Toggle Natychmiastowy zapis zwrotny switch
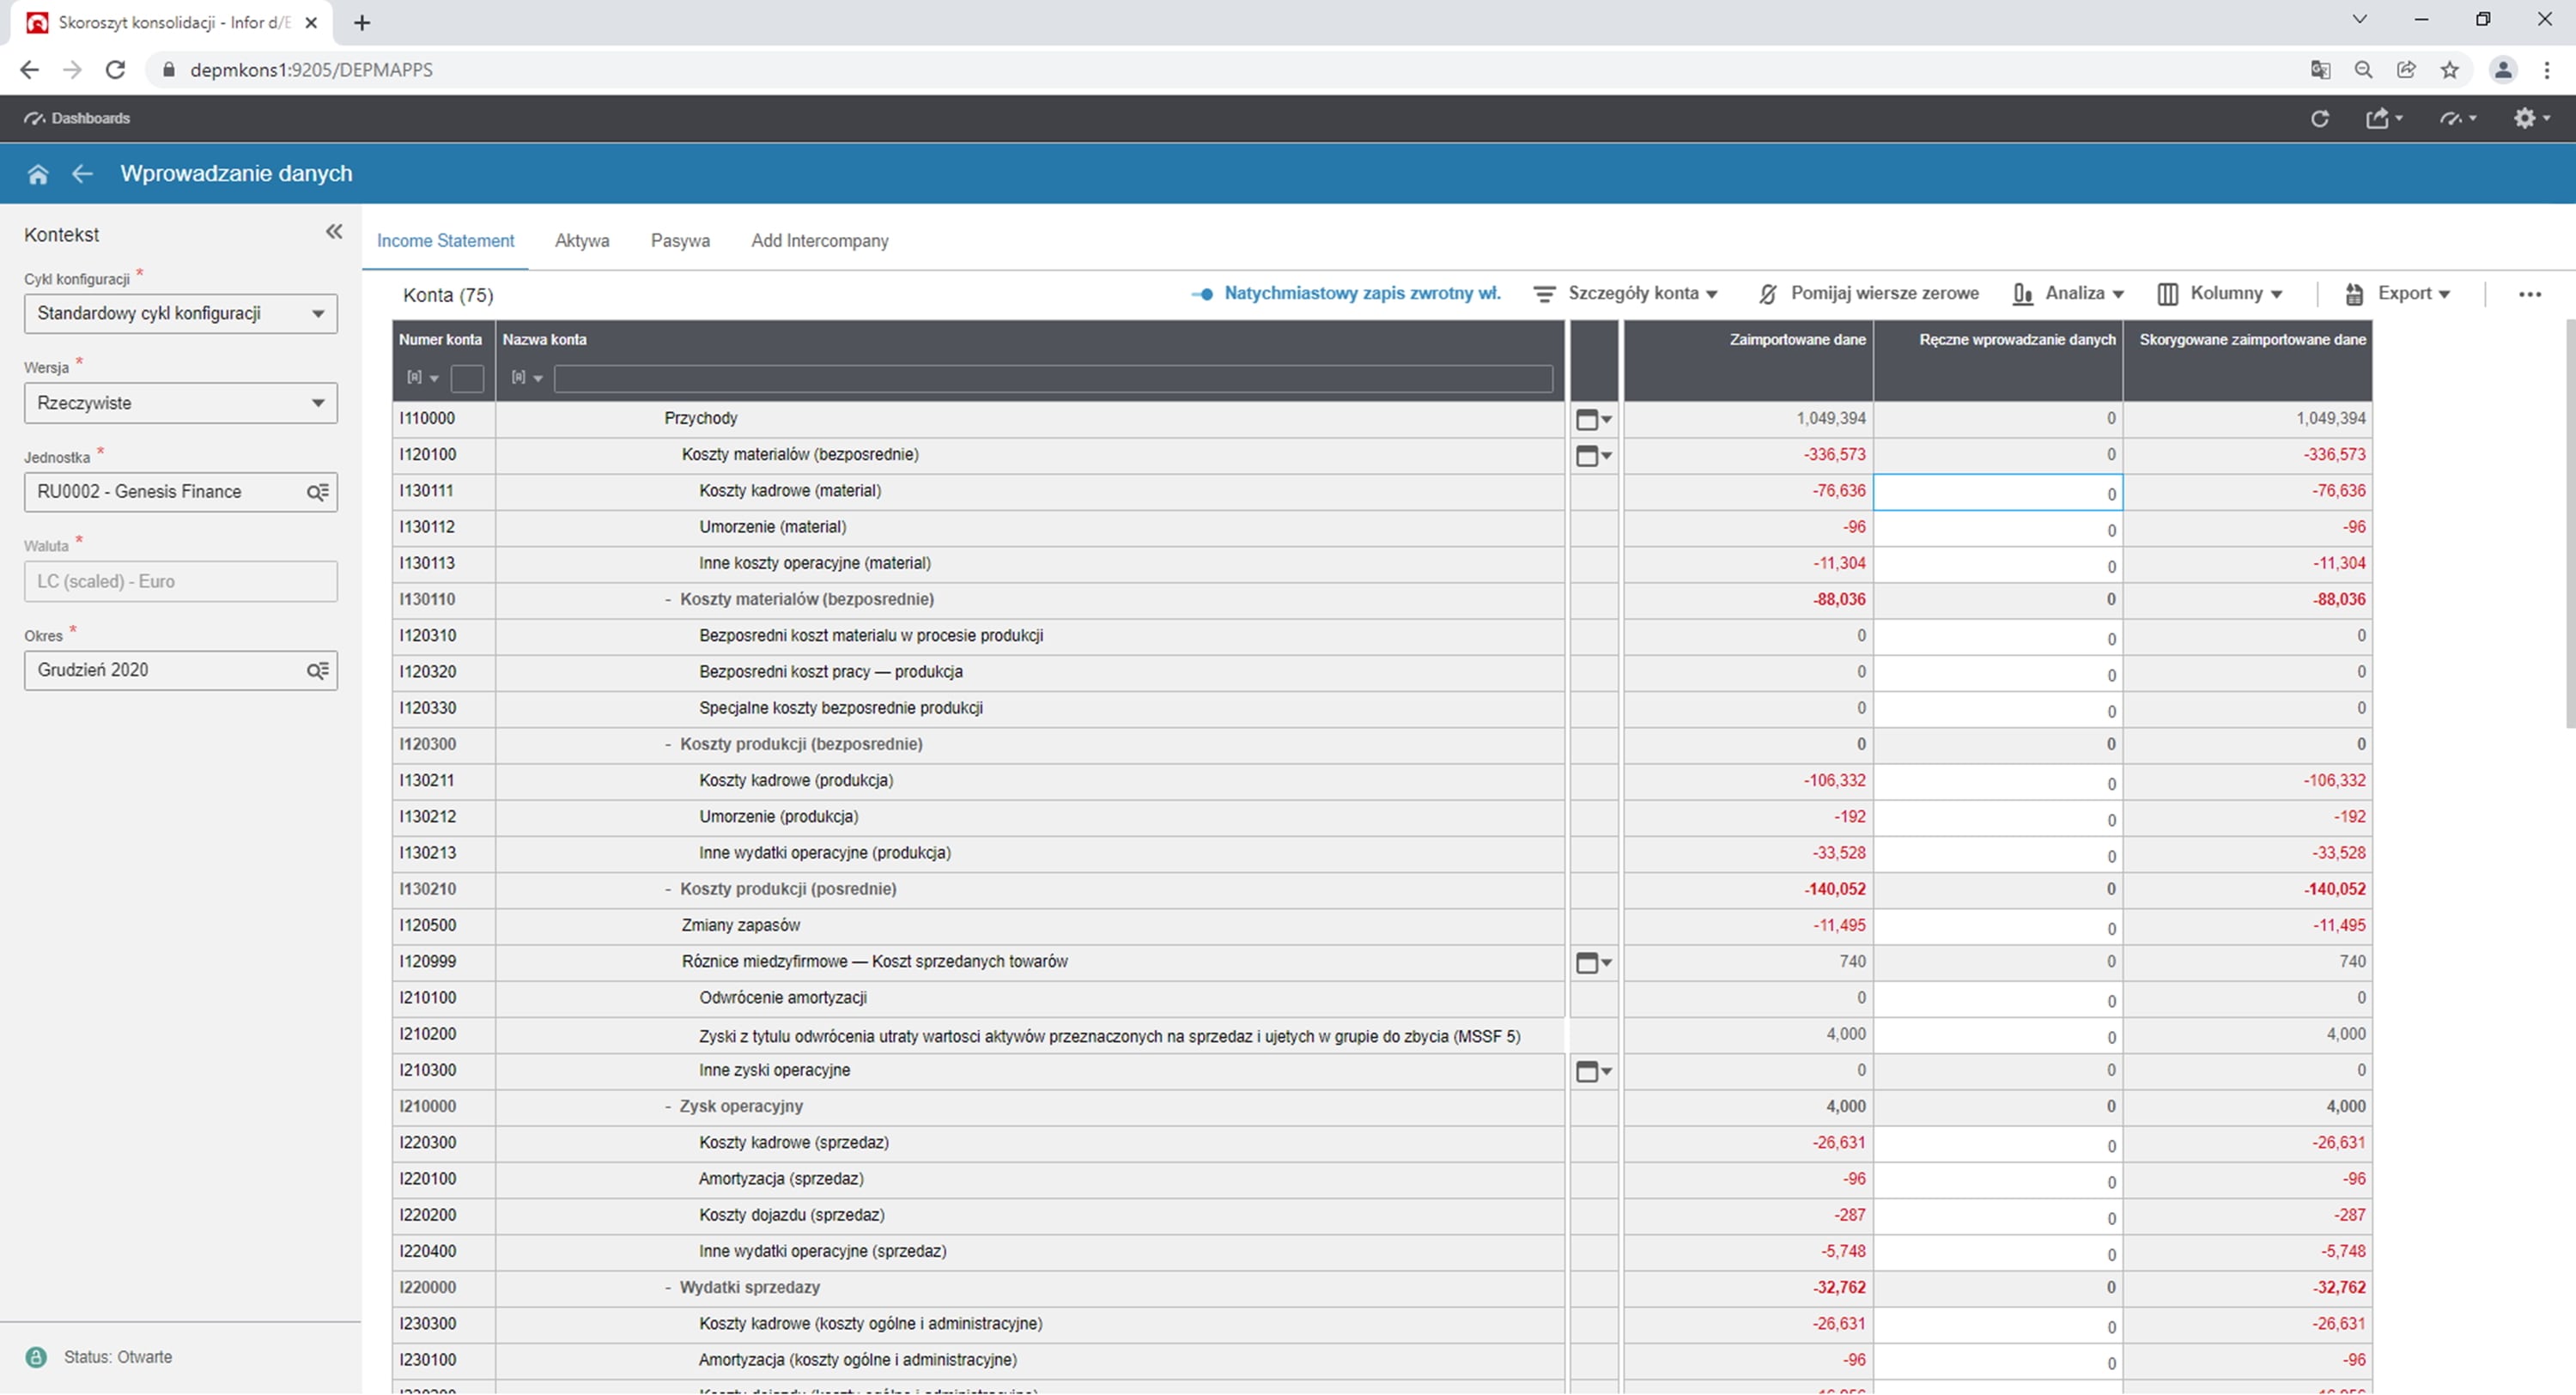Viewport: 2576px width, 1395px height. [1203, 294]
